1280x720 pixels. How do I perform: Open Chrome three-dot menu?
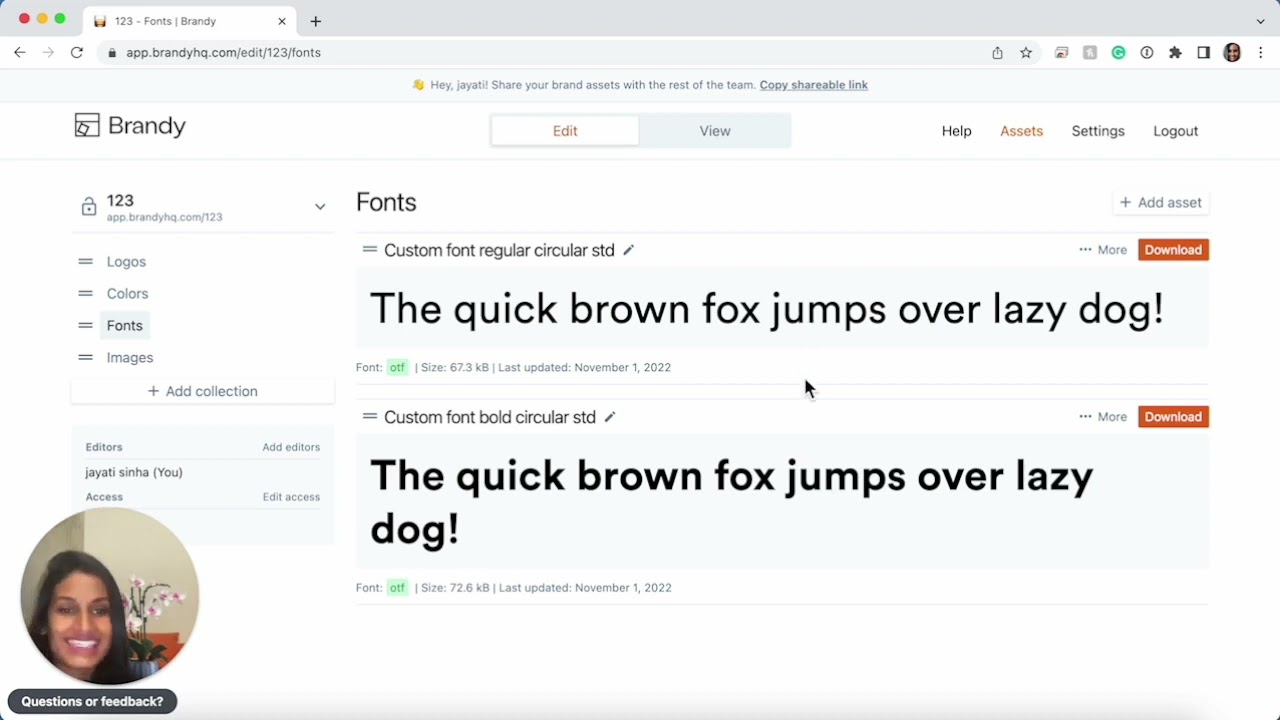click(x=1260, y=53)
